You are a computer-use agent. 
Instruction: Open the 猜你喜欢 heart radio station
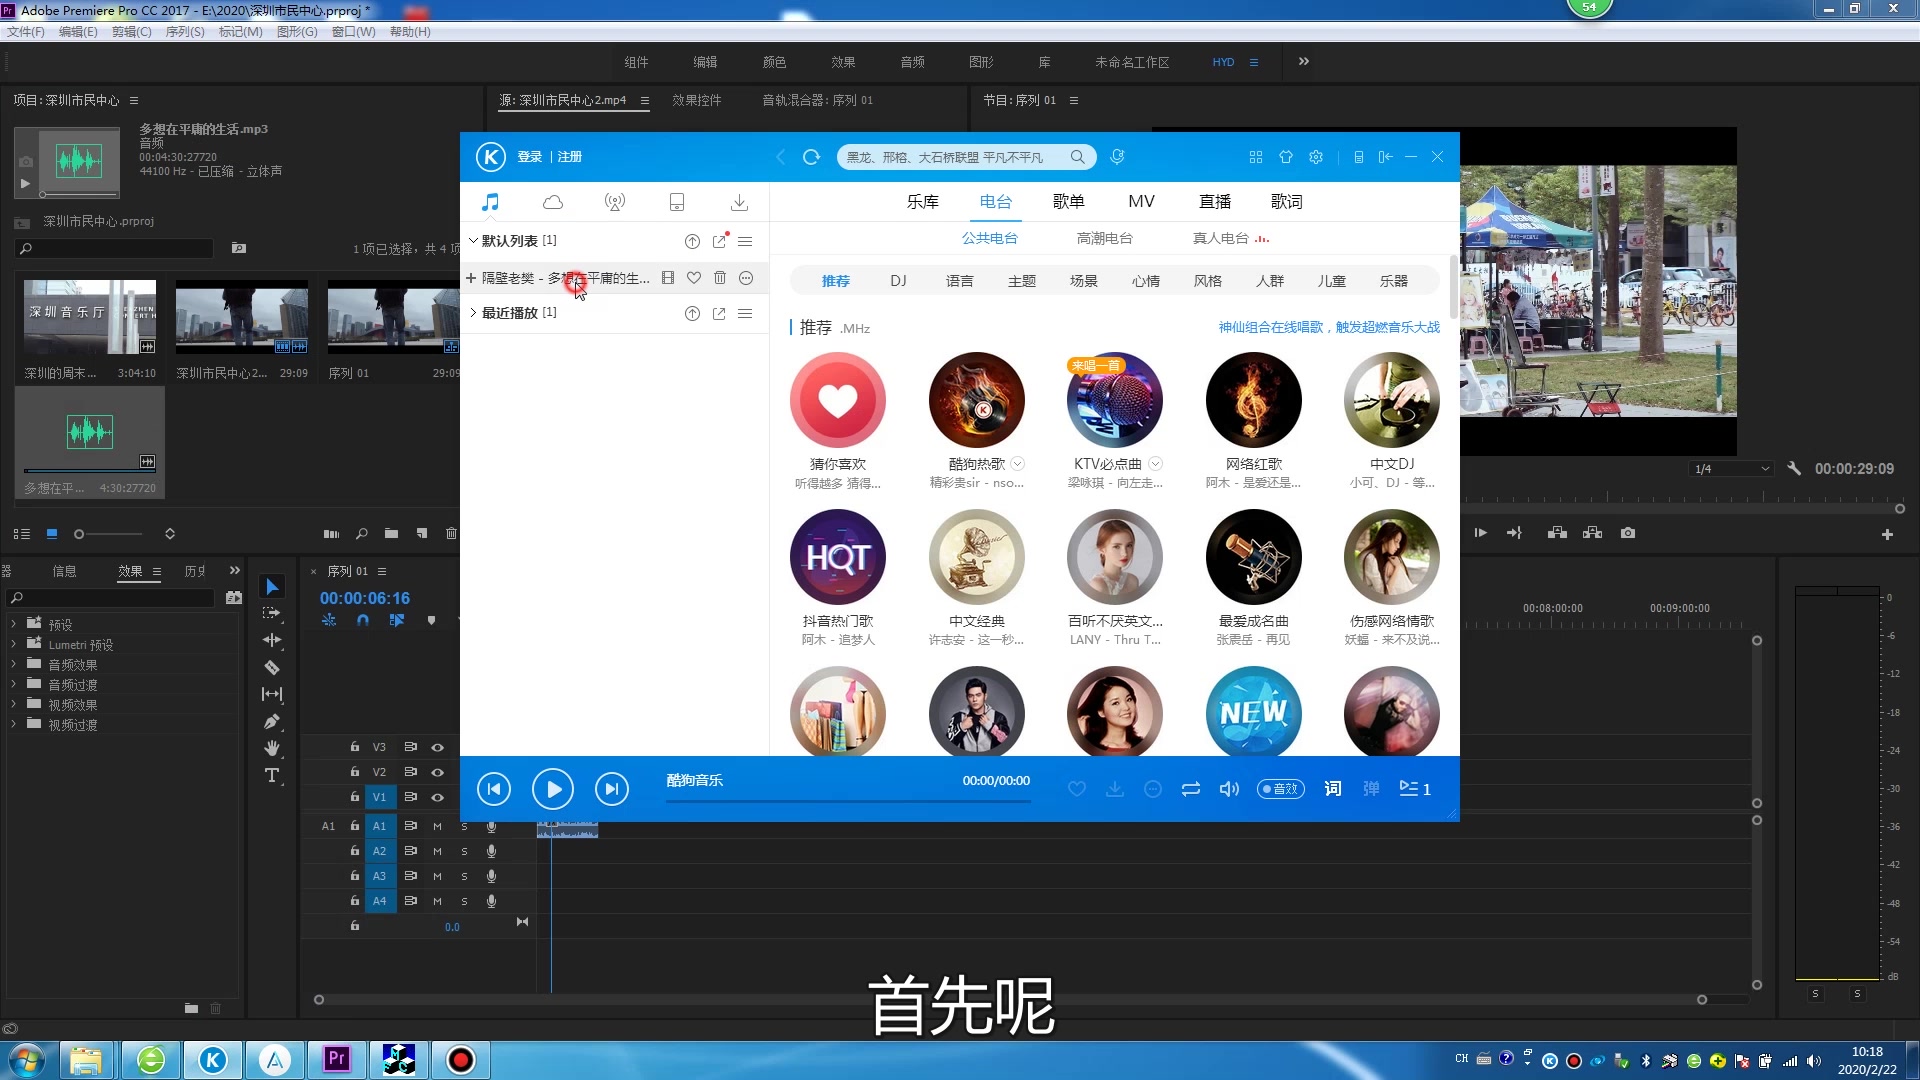click(x=838, y=400)
